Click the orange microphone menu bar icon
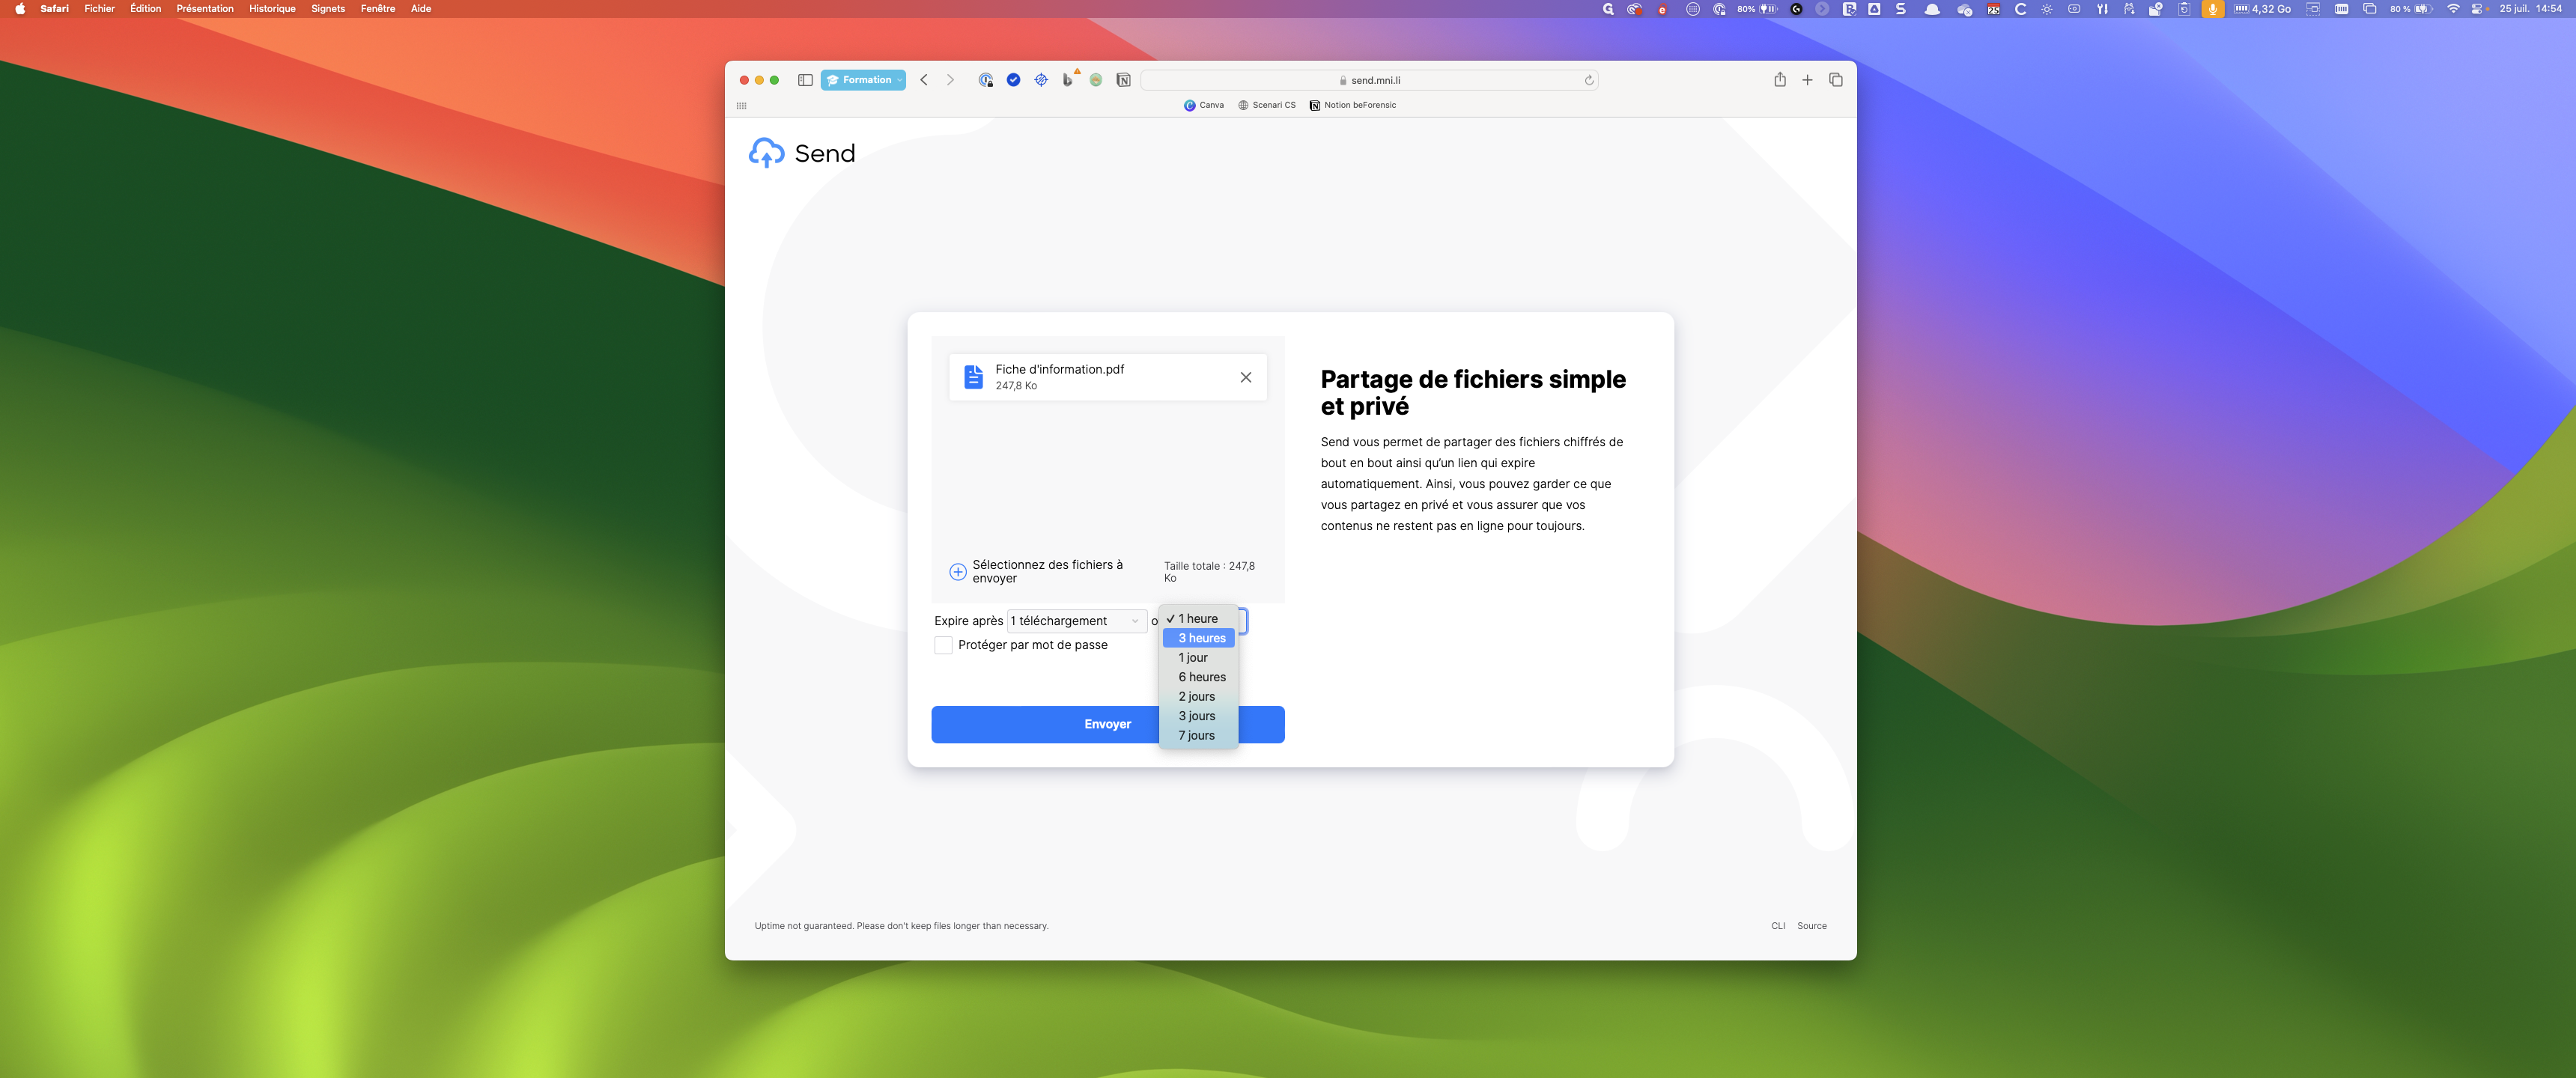Image resolution: width=2576 pixels, height=1078 pixels. point(2213,9)
